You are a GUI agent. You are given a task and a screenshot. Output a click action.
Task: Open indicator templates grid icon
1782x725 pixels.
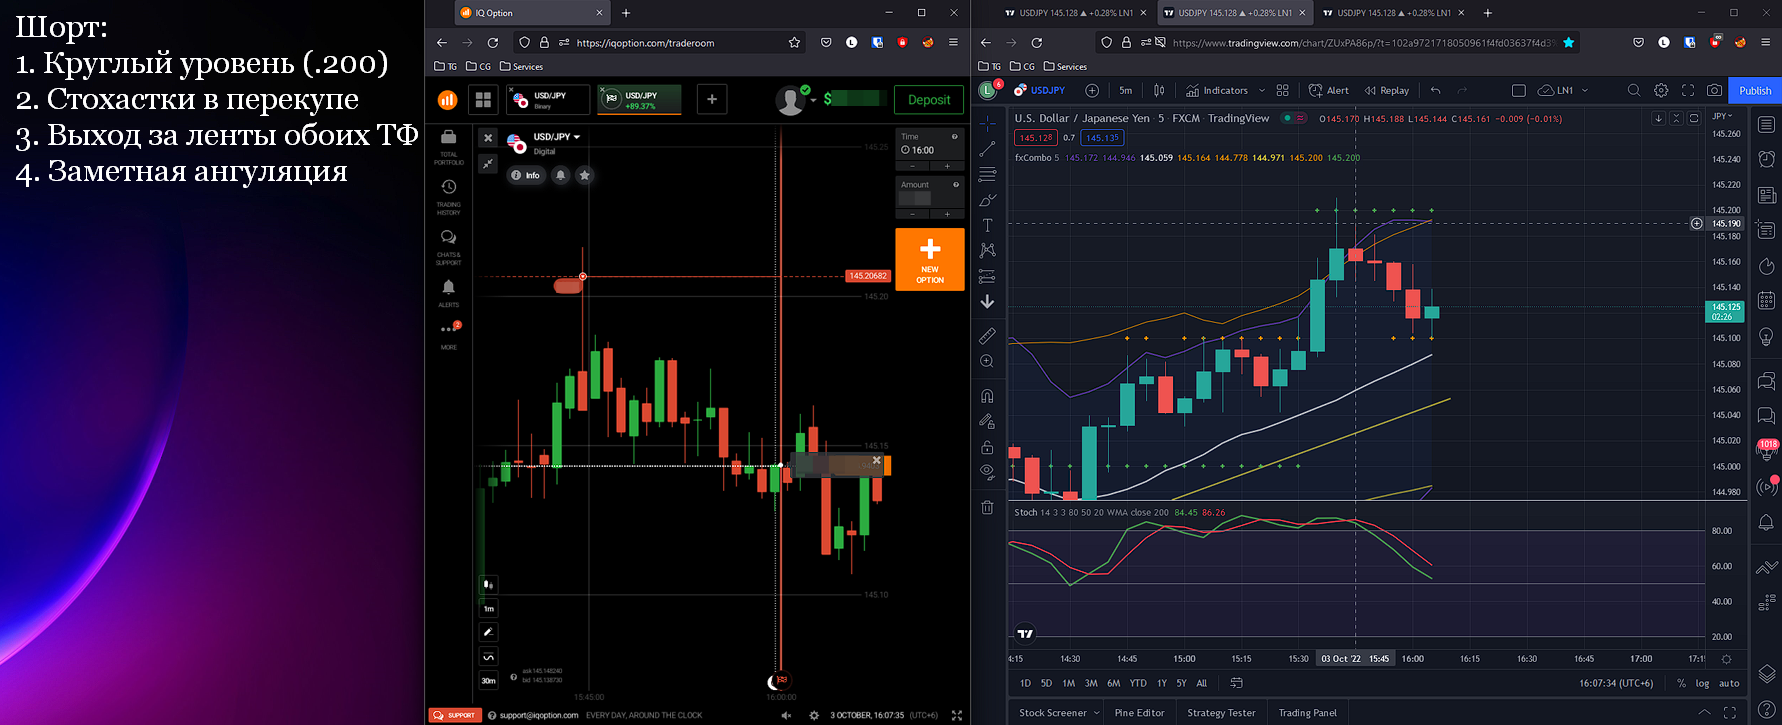(x=1283, y=90)
